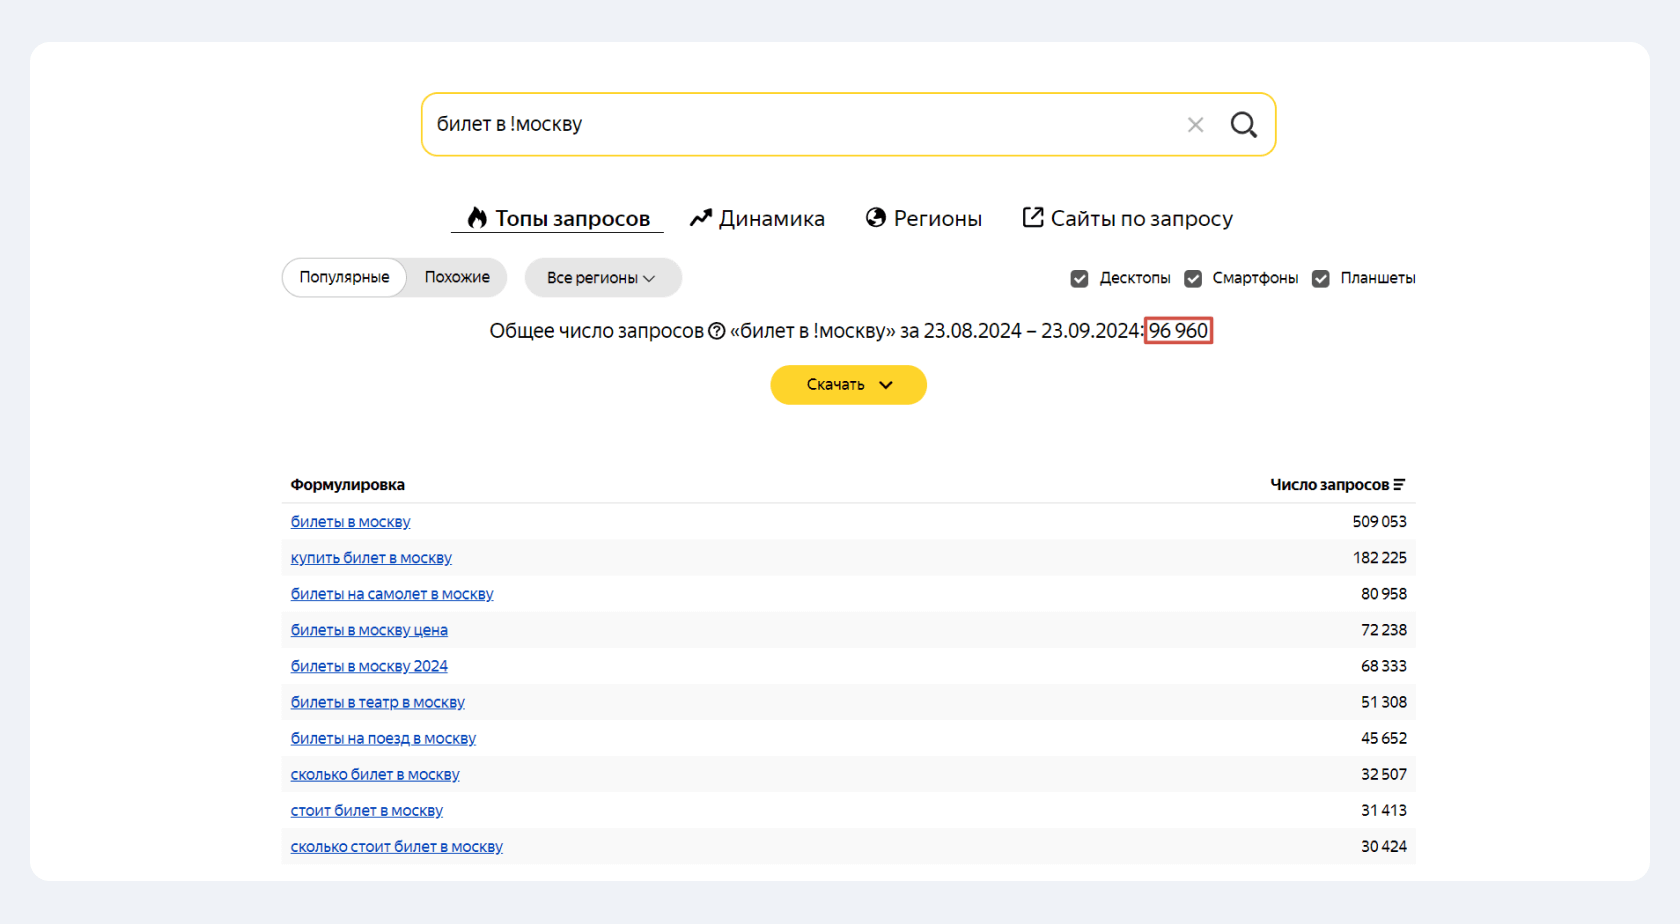Click the sort icon beside Число запросов
Image resolution: width=1680 pixels, height=924 pixels.
coord(1399,485)
